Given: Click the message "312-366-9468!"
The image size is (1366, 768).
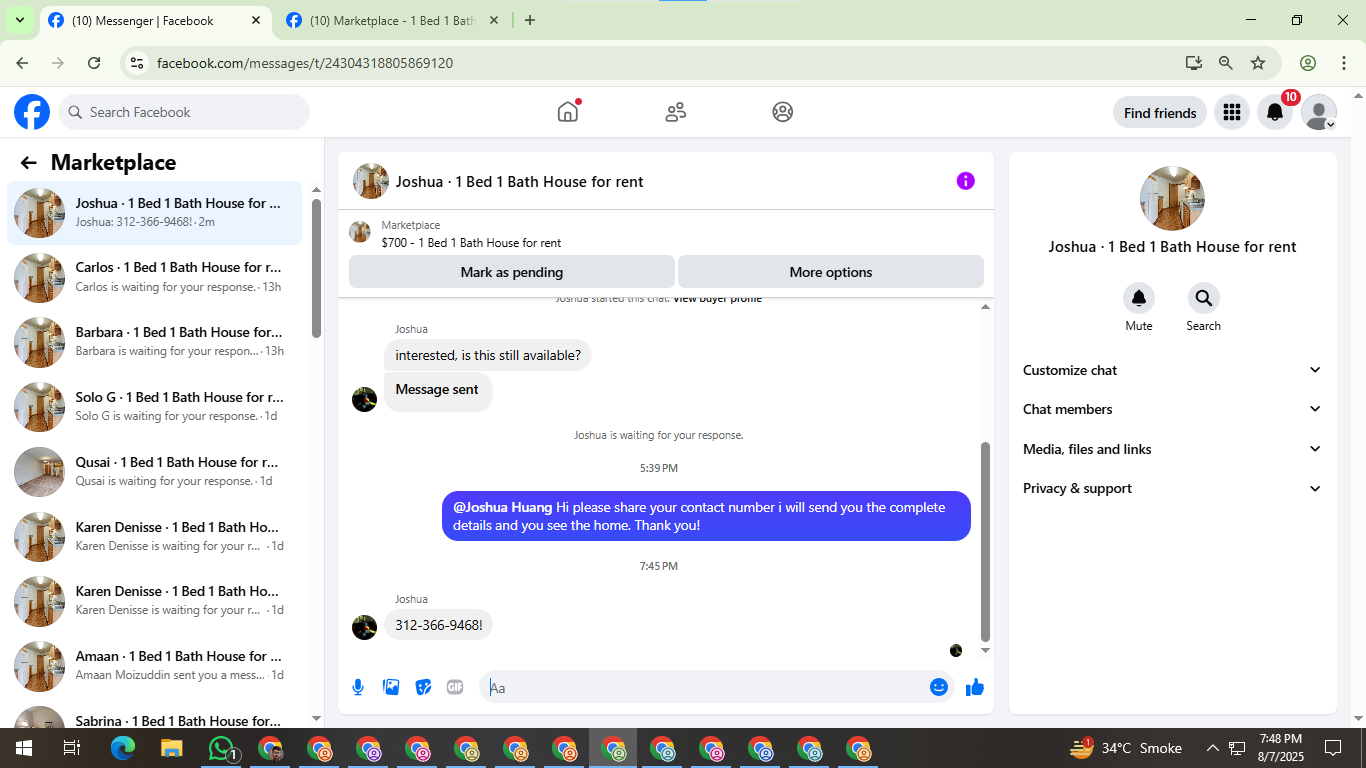Looking at the screenshot, I should [439, 625].
